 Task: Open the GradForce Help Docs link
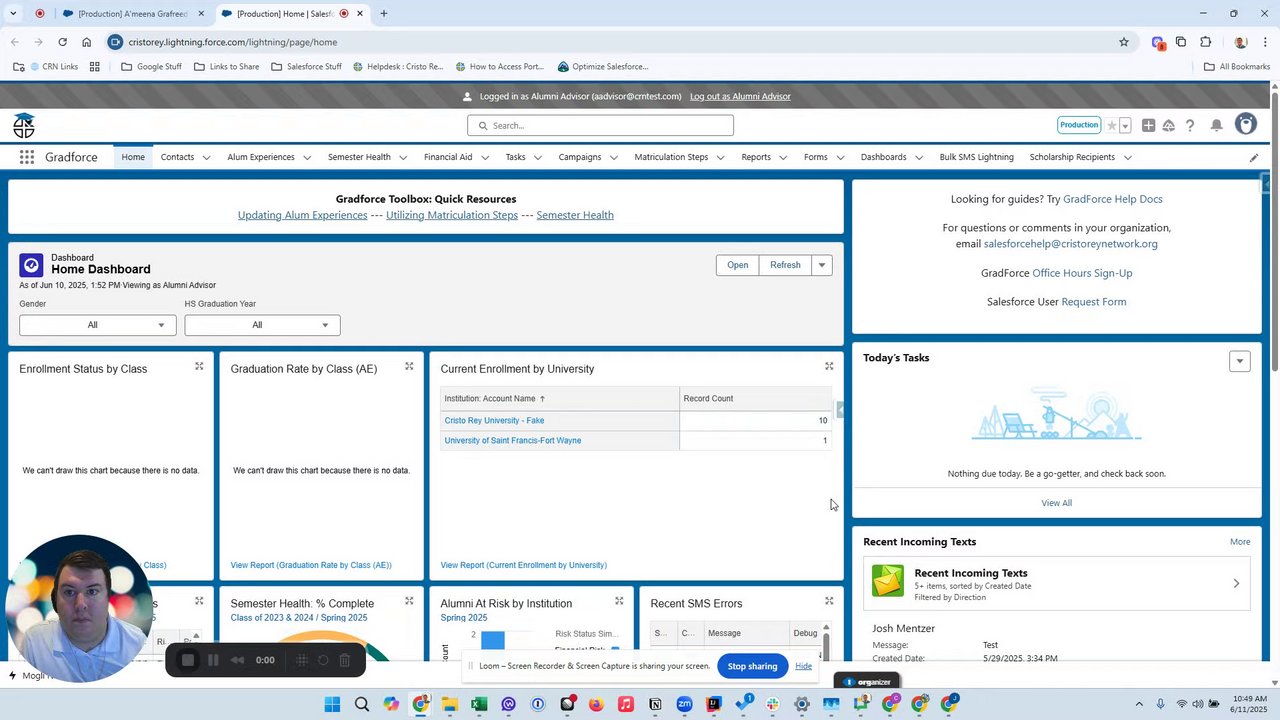point(1113,199)
